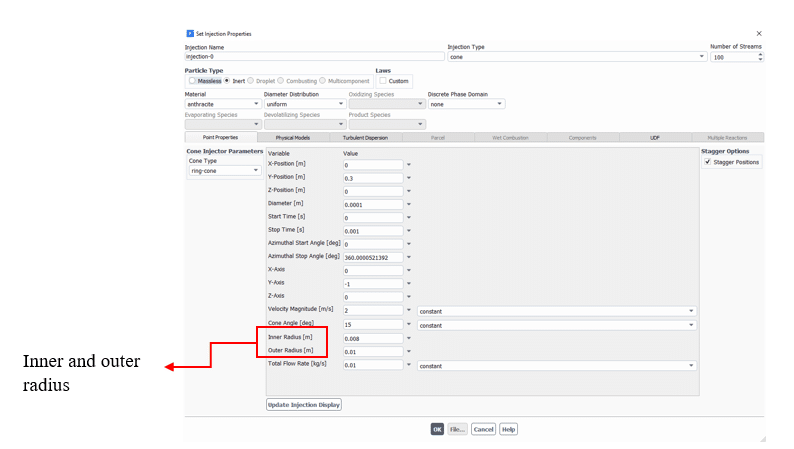This screenshot has width=794, height=449.
Task: Switch to the Physical Models tab
Action: (293, 137)
